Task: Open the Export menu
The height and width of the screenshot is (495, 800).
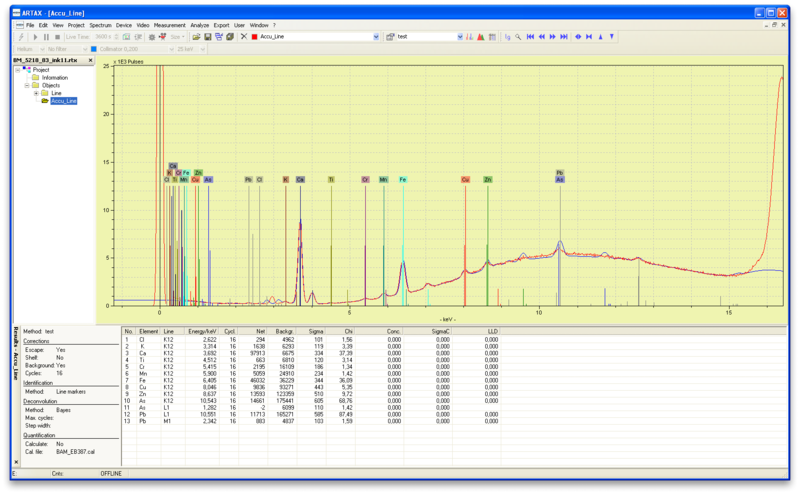Action: coord(221,25)
